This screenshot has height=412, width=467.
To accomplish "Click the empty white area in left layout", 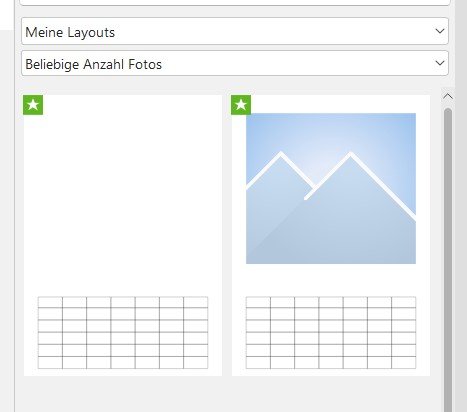I will (123, 200).
